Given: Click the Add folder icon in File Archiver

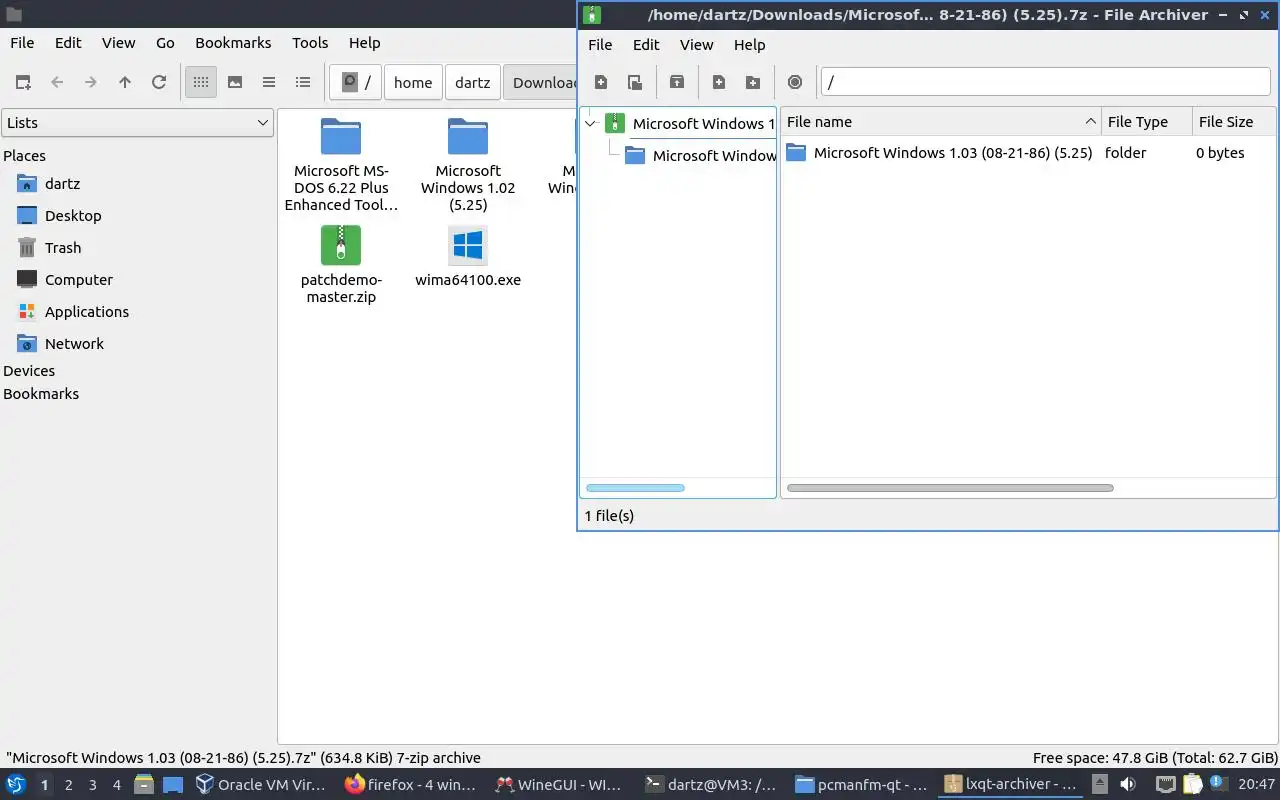Looking at the screenshot, I should [x=753, y=82].
